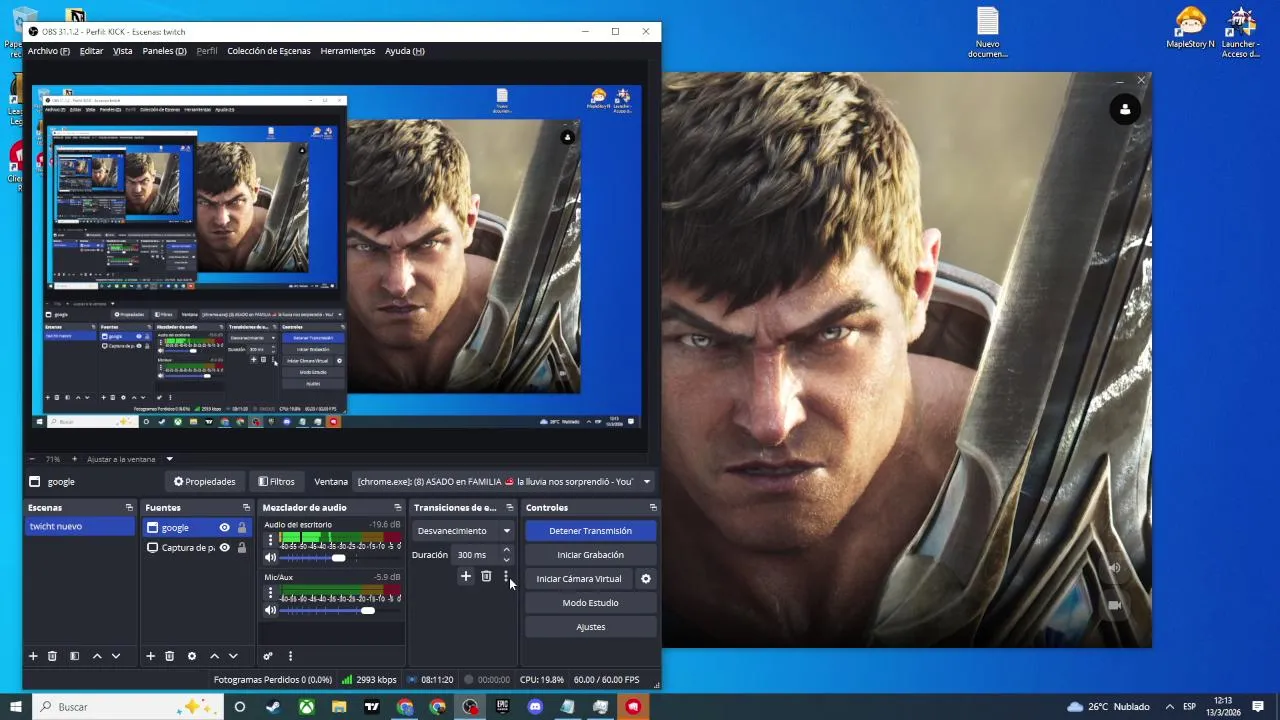Screen dimensions: 1280x720
Task: Open source properties gear in Fuentes toolbar
Action: pyautogui.click(x=192, y=656)
